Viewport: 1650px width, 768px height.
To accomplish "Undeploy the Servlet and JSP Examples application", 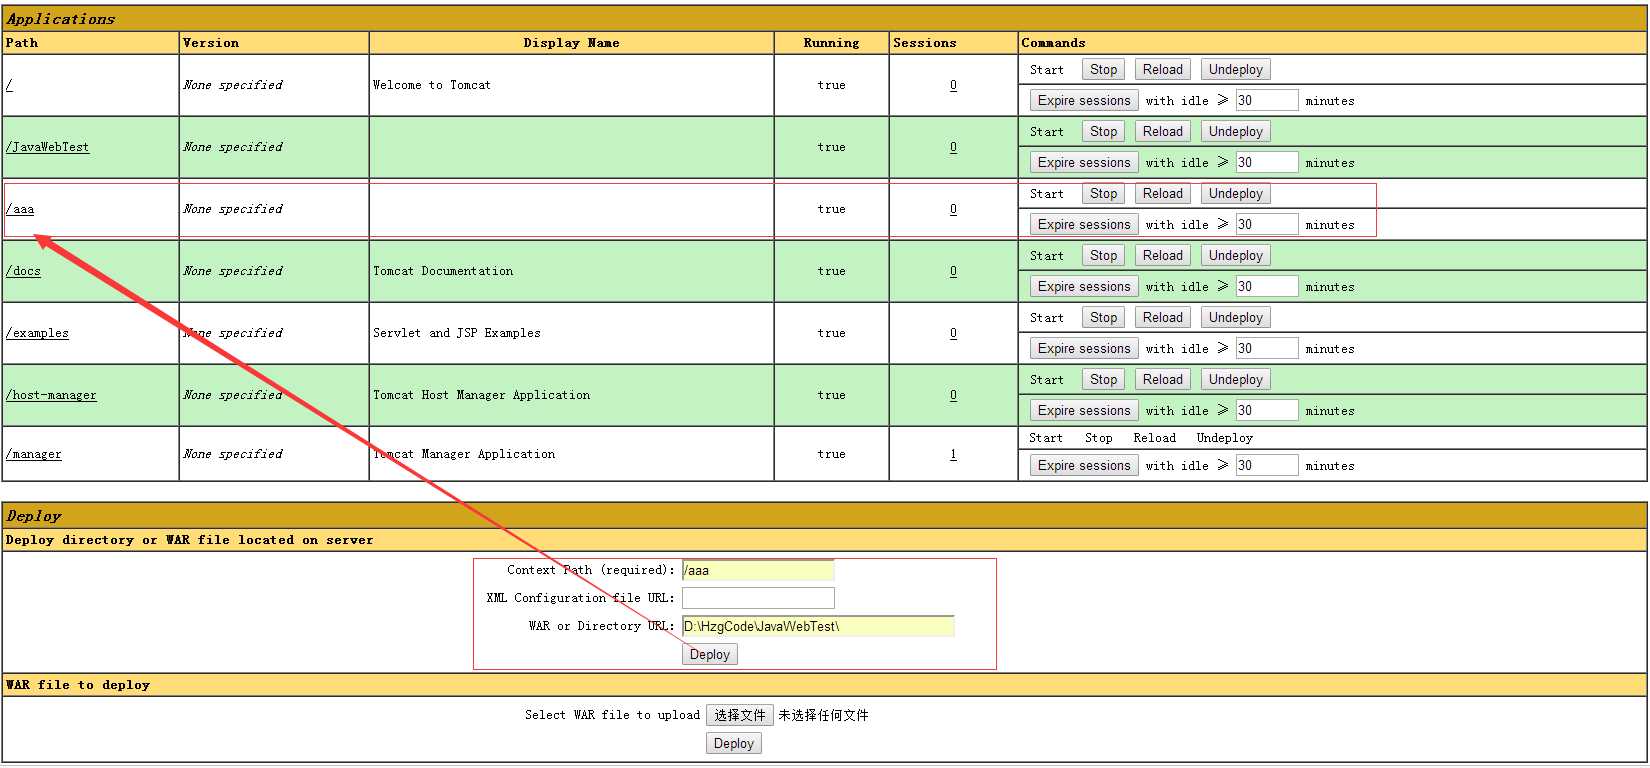I will pyautogui.click(x=1235, y=317).
